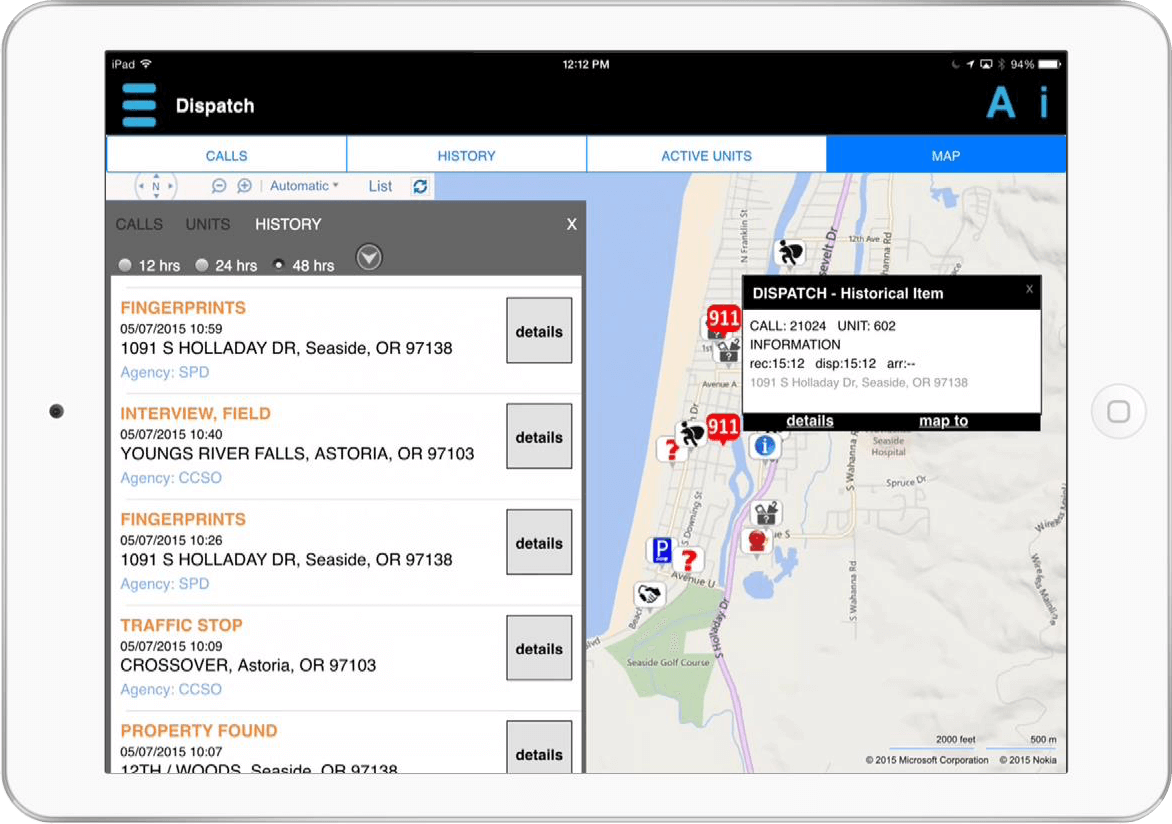Click the Seaside Golf Course map label

[668, 662]
